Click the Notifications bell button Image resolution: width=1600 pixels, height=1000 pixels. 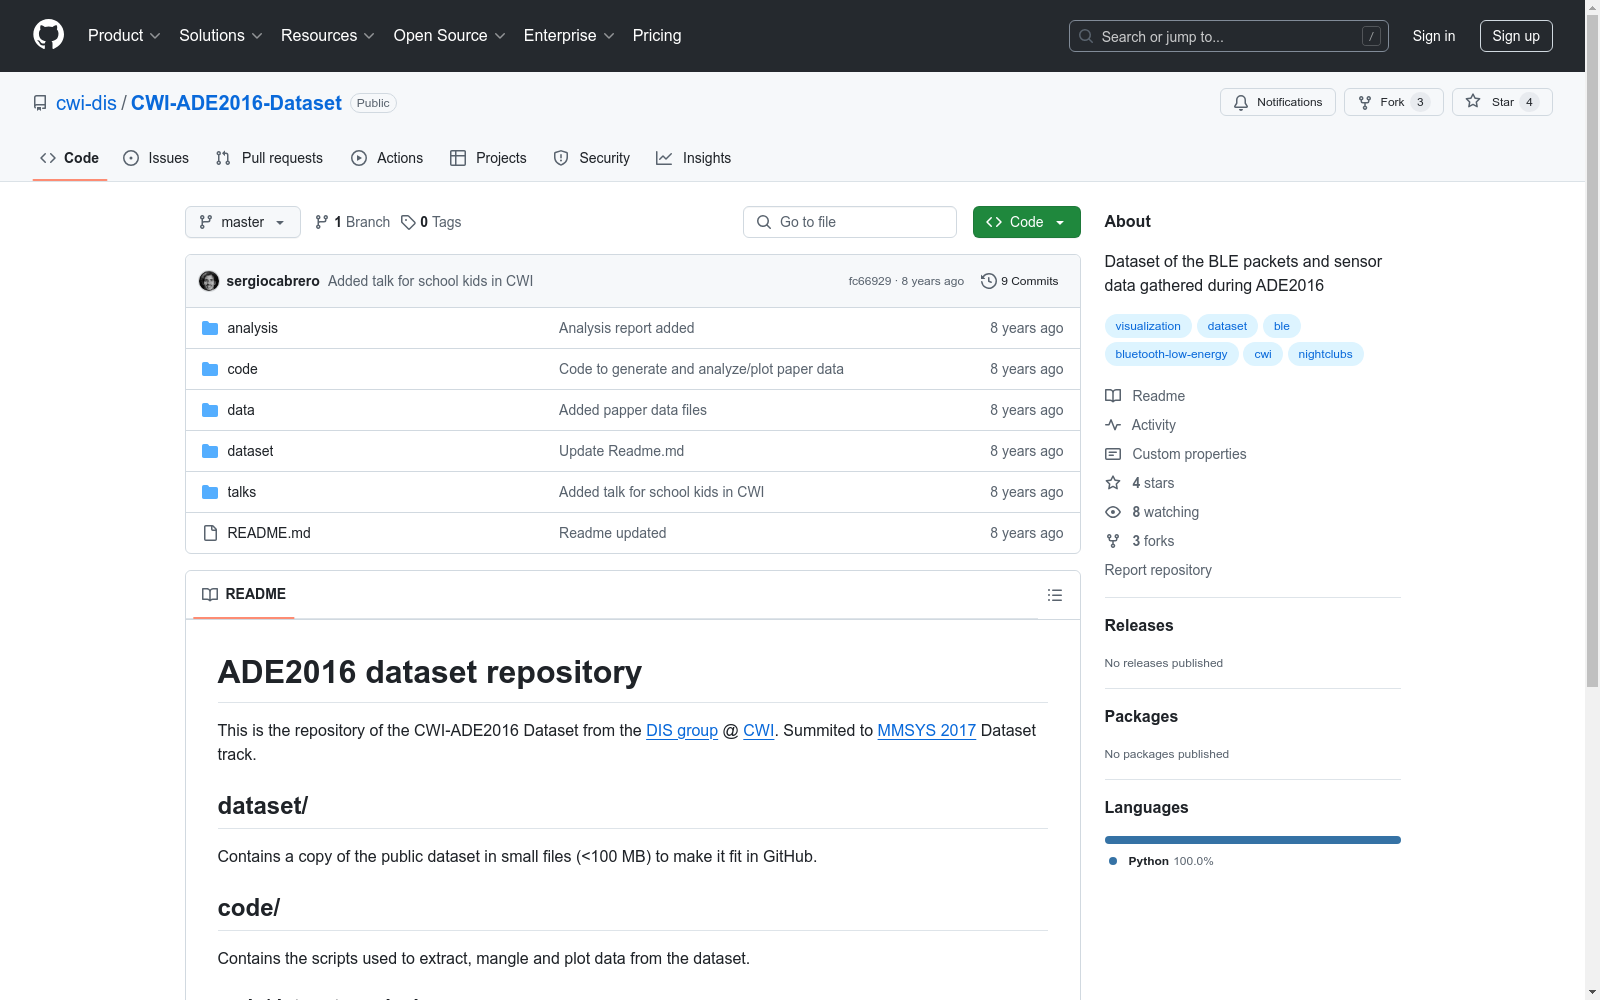(1277, 102)
